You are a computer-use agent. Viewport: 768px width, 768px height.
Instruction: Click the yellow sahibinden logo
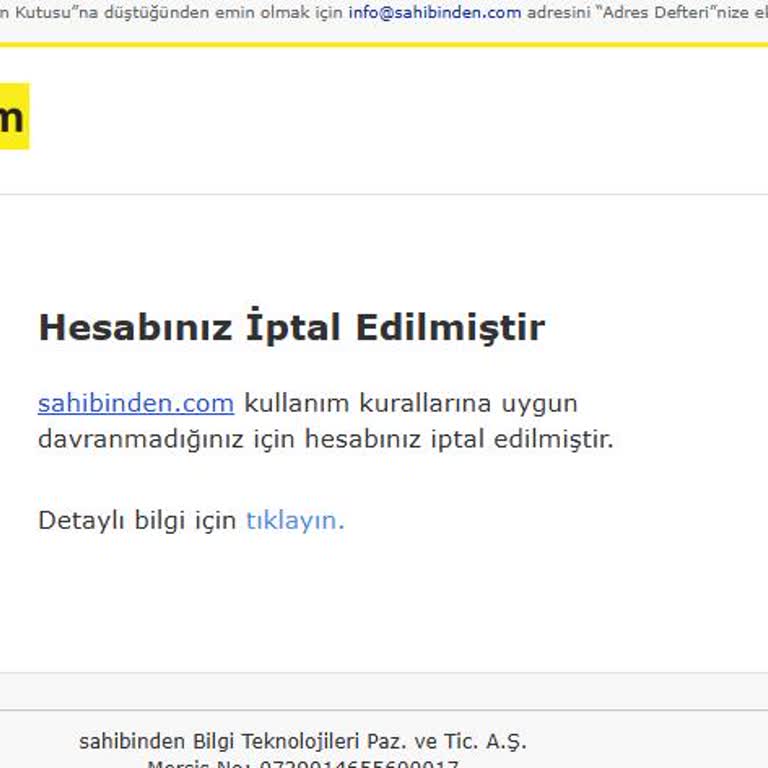click(14, 116)
